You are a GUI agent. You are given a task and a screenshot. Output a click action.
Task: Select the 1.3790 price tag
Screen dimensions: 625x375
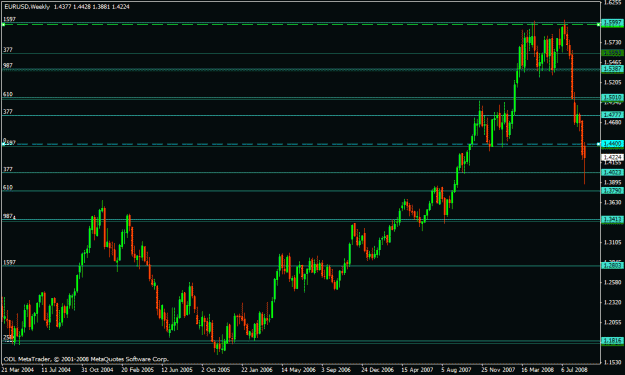tap(612, 190)
